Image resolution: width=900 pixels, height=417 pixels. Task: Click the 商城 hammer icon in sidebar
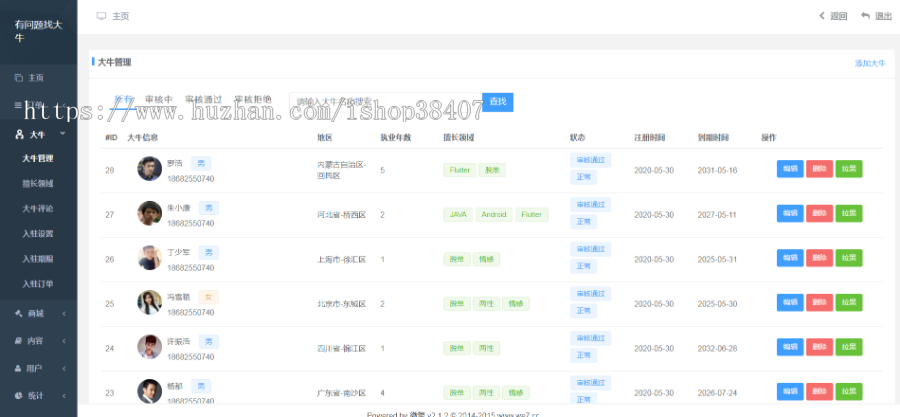pyautogui.click(x=19, y=313)
